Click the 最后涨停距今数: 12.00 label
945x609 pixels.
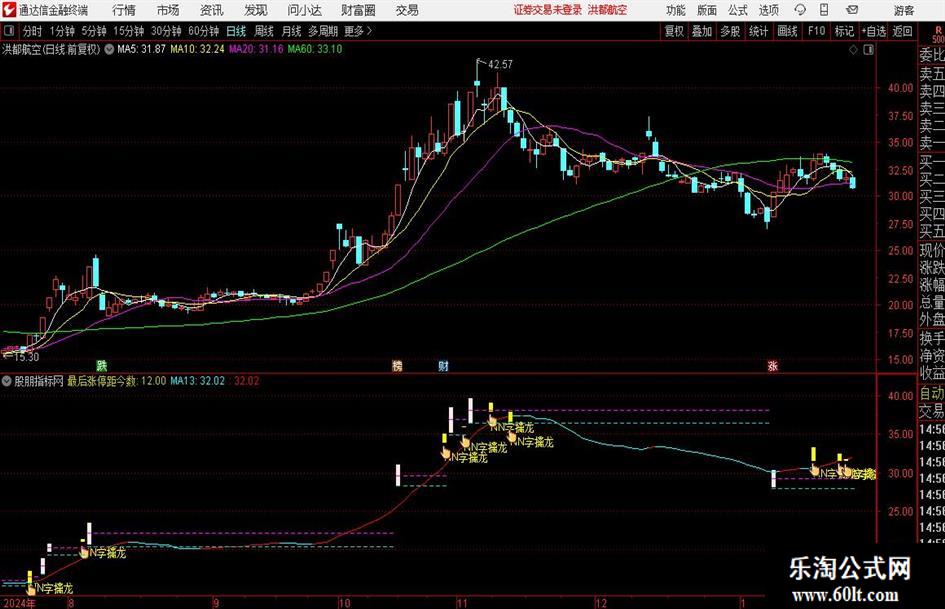(x=116, y=381)
